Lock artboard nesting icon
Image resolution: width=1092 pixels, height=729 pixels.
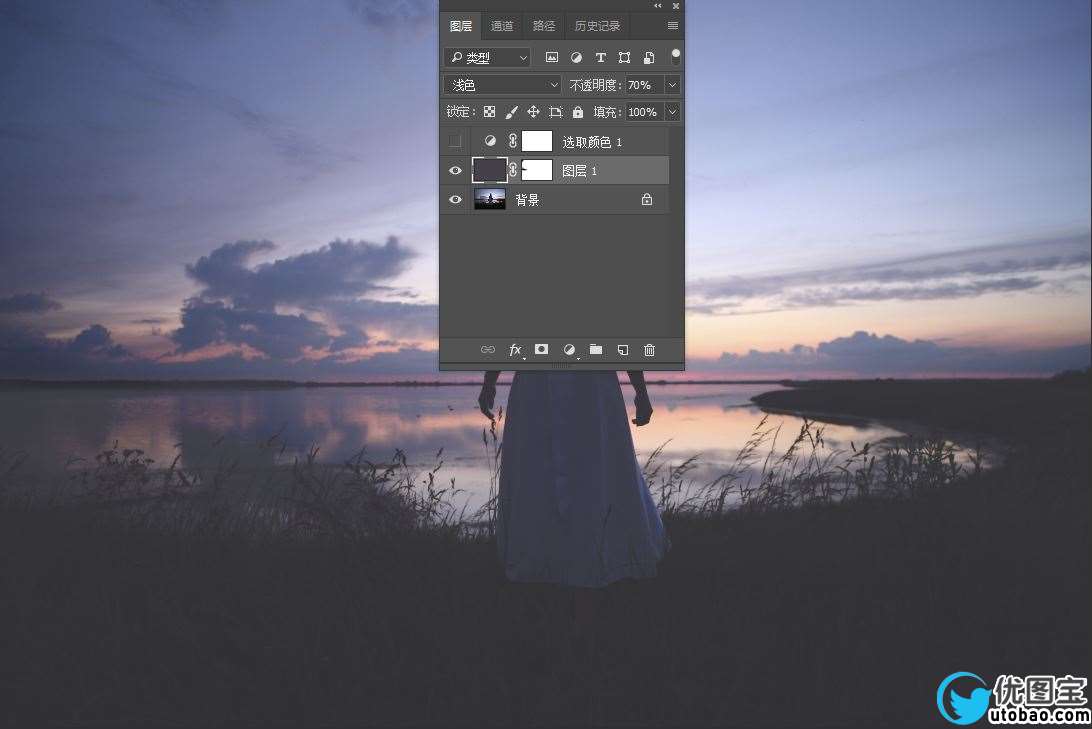[x=555, y=112]
